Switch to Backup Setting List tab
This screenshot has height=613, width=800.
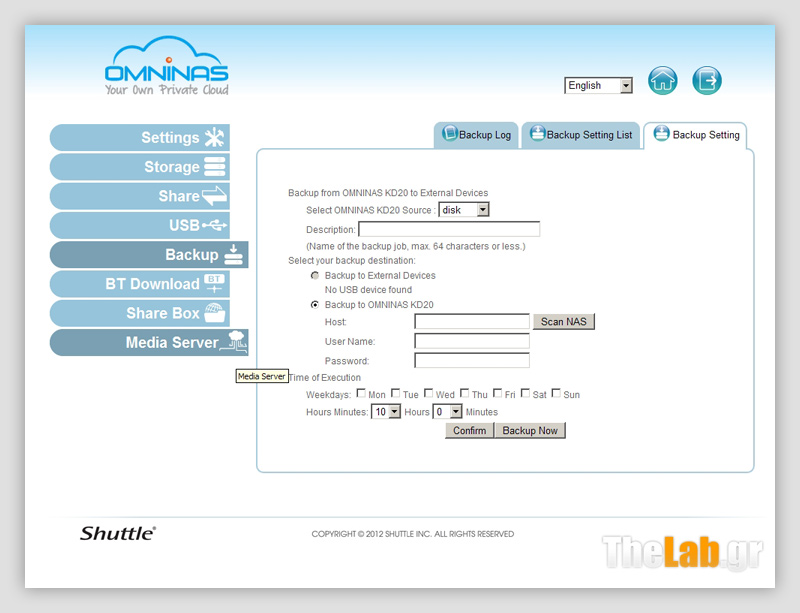(x=581, y=135)
